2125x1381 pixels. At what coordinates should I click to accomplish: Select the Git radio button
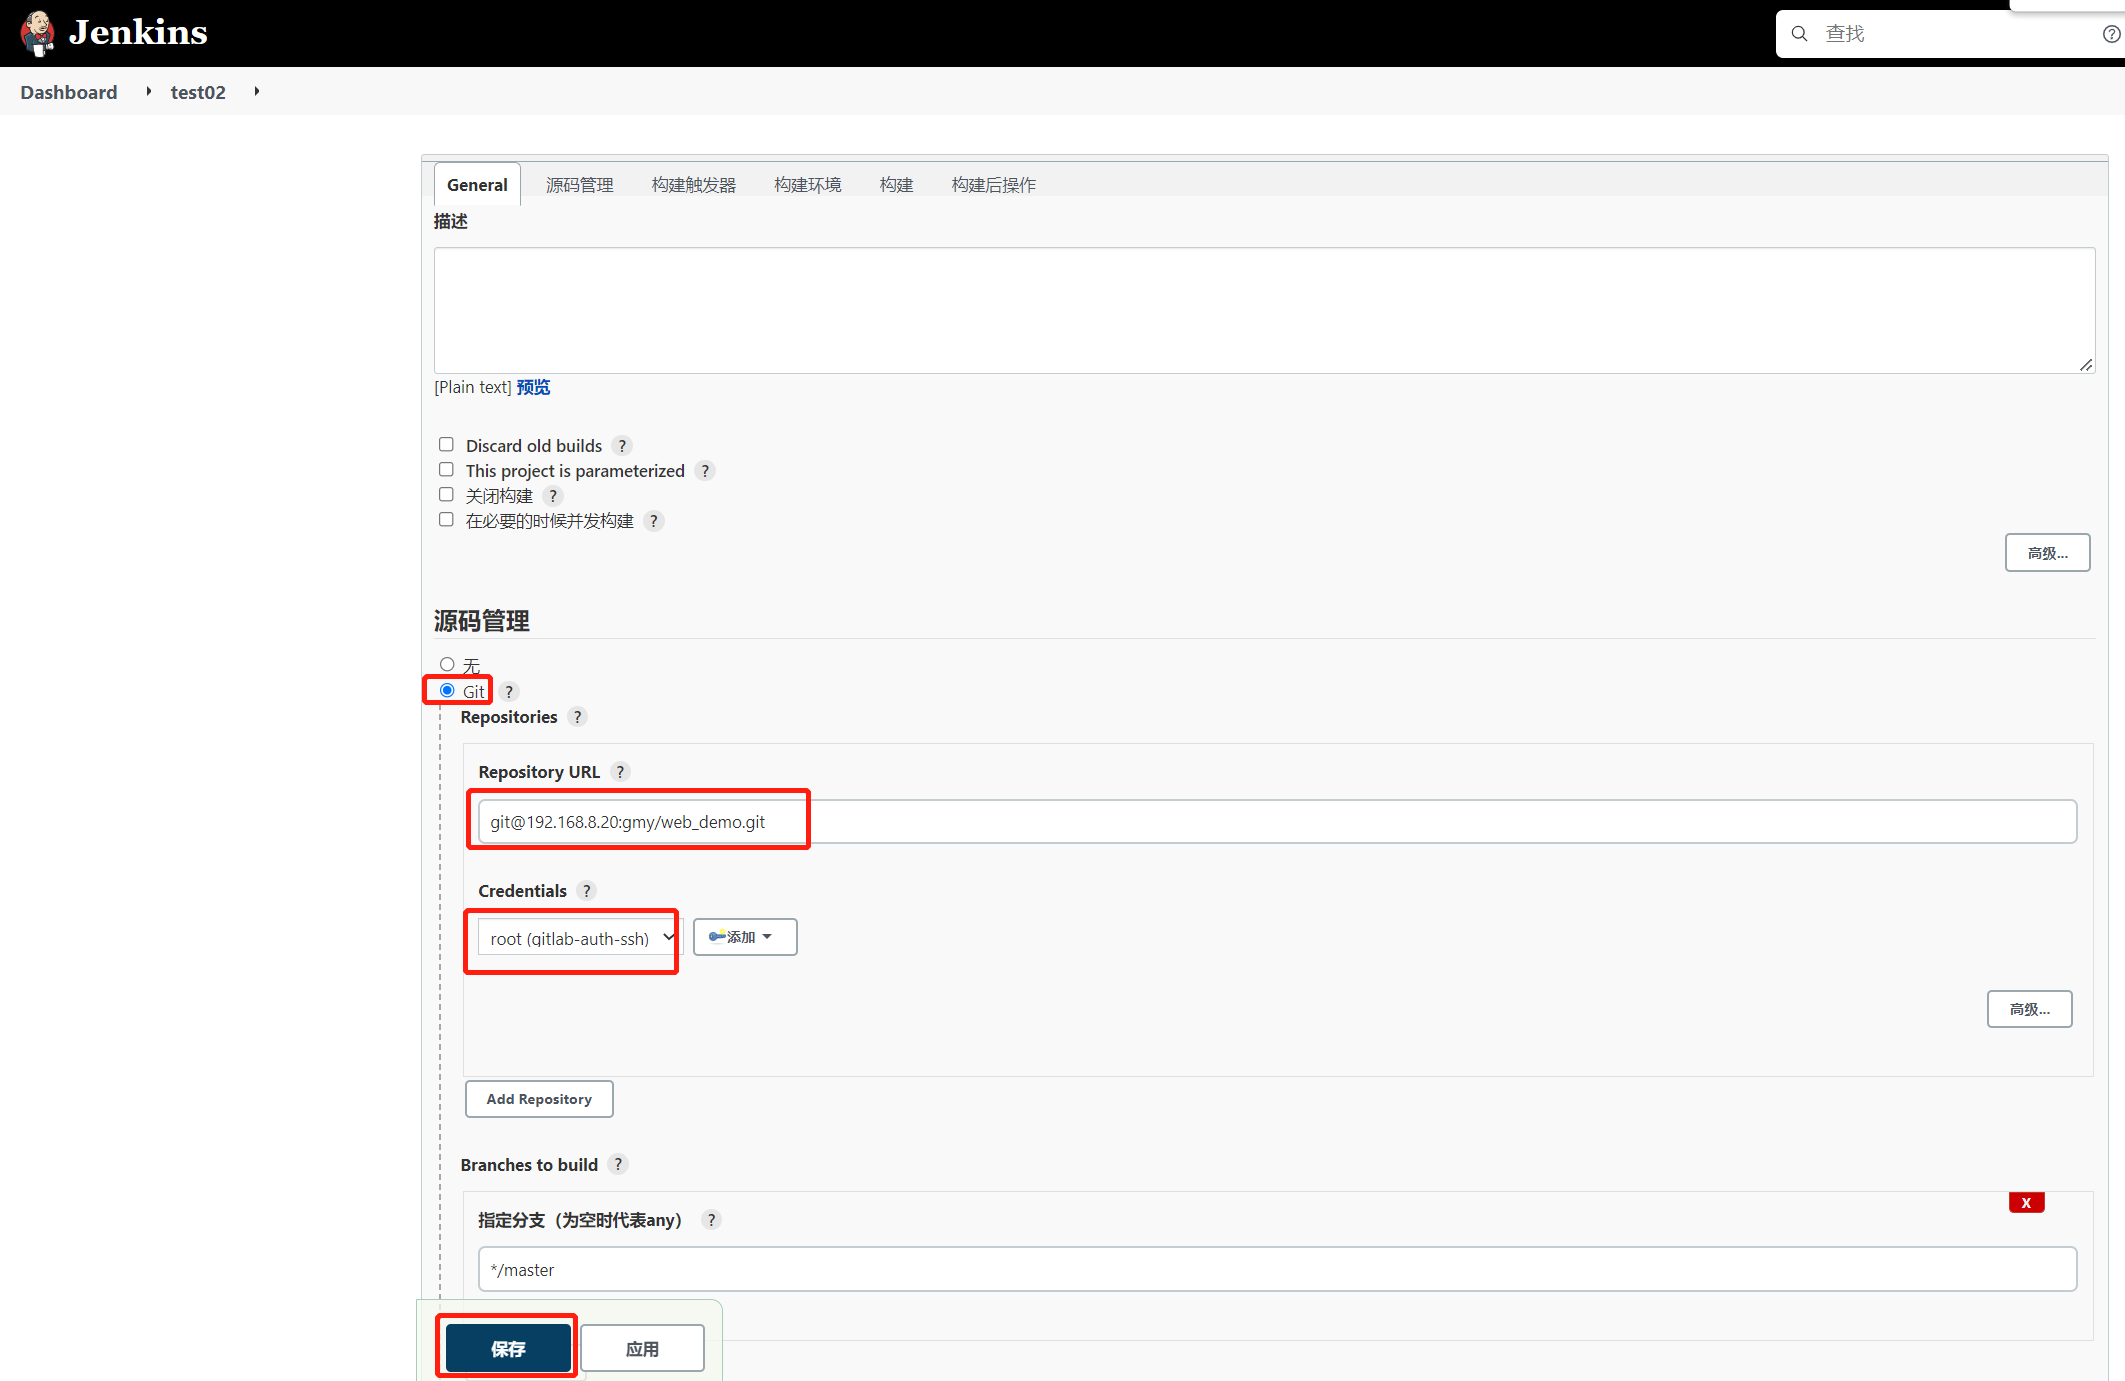(x=447, y=691)
